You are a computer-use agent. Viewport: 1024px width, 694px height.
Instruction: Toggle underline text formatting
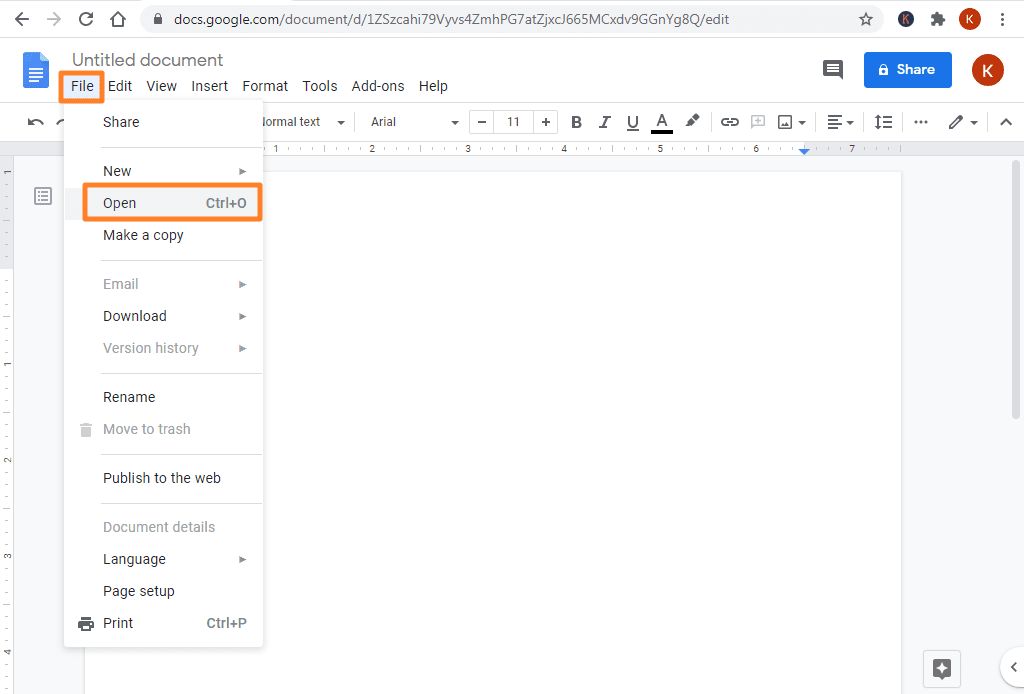[632, 122]
